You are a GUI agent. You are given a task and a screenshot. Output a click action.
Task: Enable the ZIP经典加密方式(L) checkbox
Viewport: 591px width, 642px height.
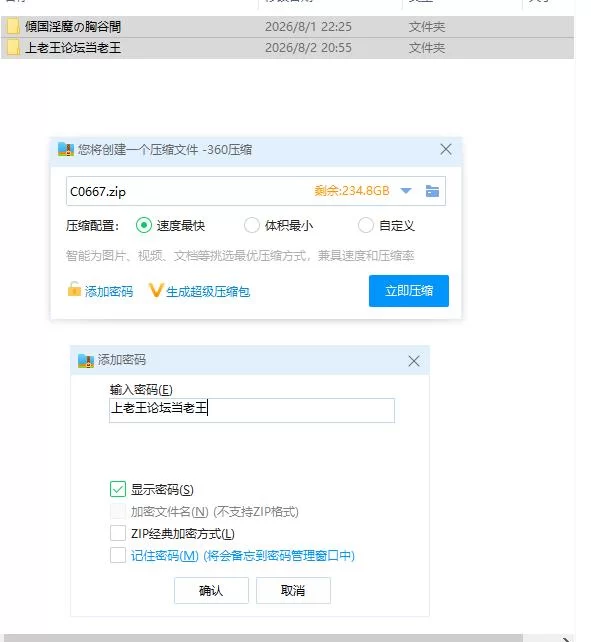click(118, 533)
